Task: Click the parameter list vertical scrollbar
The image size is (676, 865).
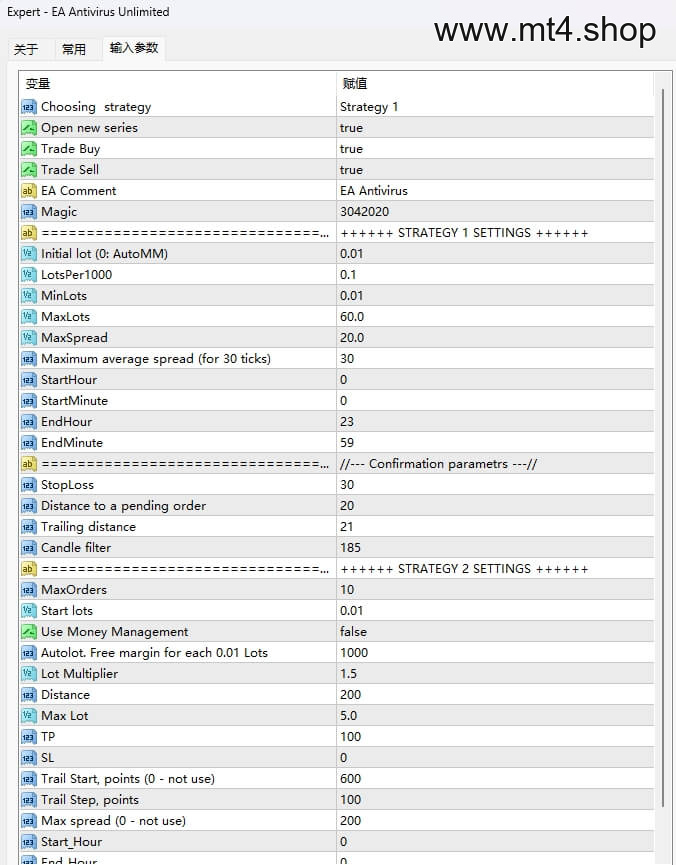Action: (663, 447)
